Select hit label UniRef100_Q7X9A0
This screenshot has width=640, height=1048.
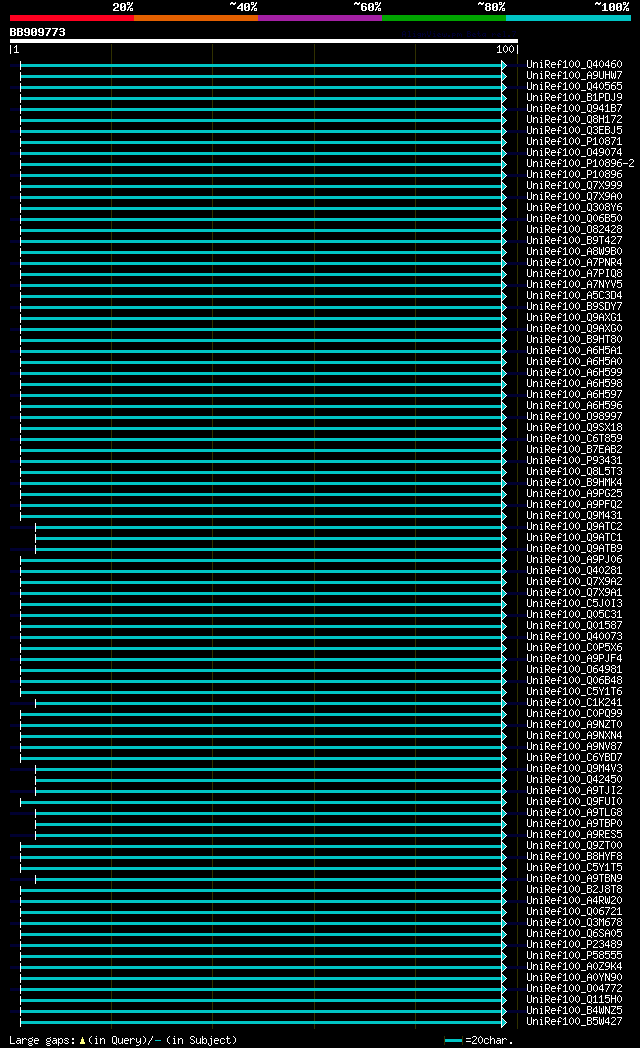click(x=574, y=196)
